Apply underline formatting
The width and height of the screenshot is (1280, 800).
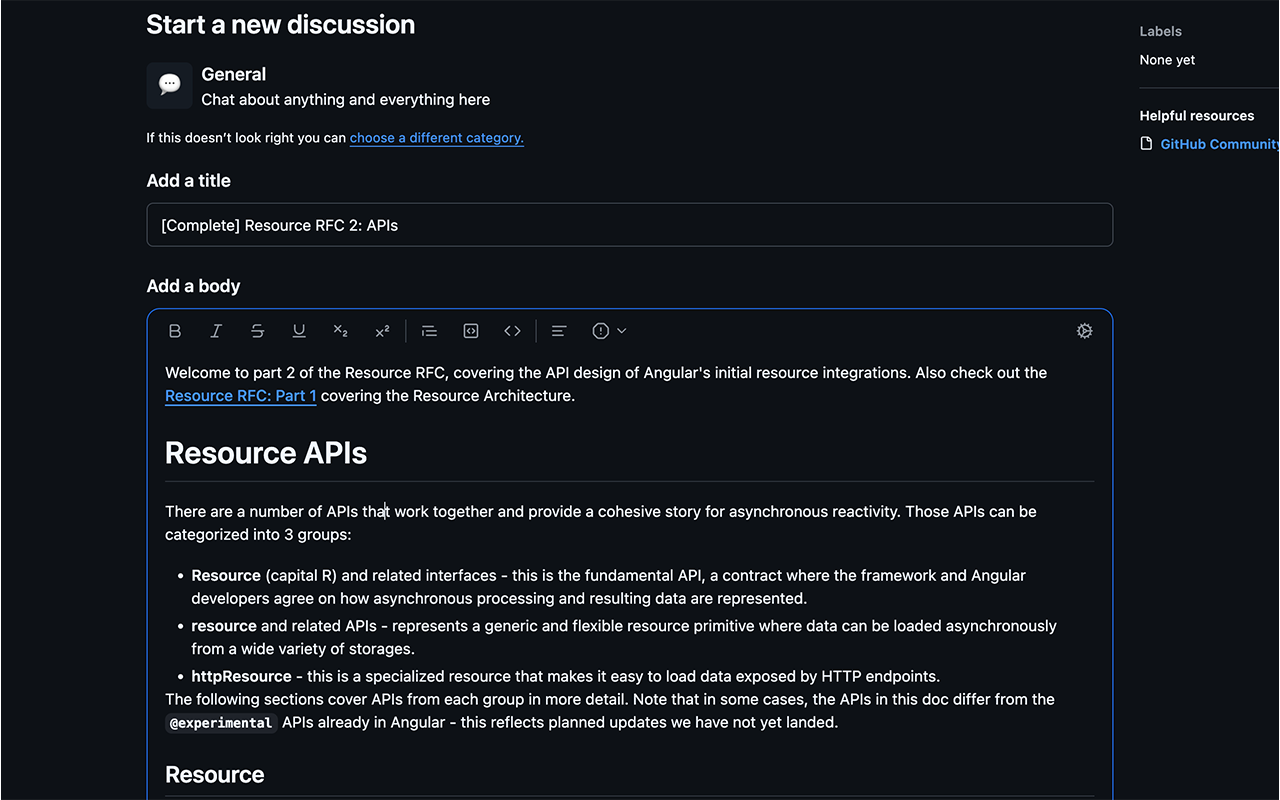(298, 330)
